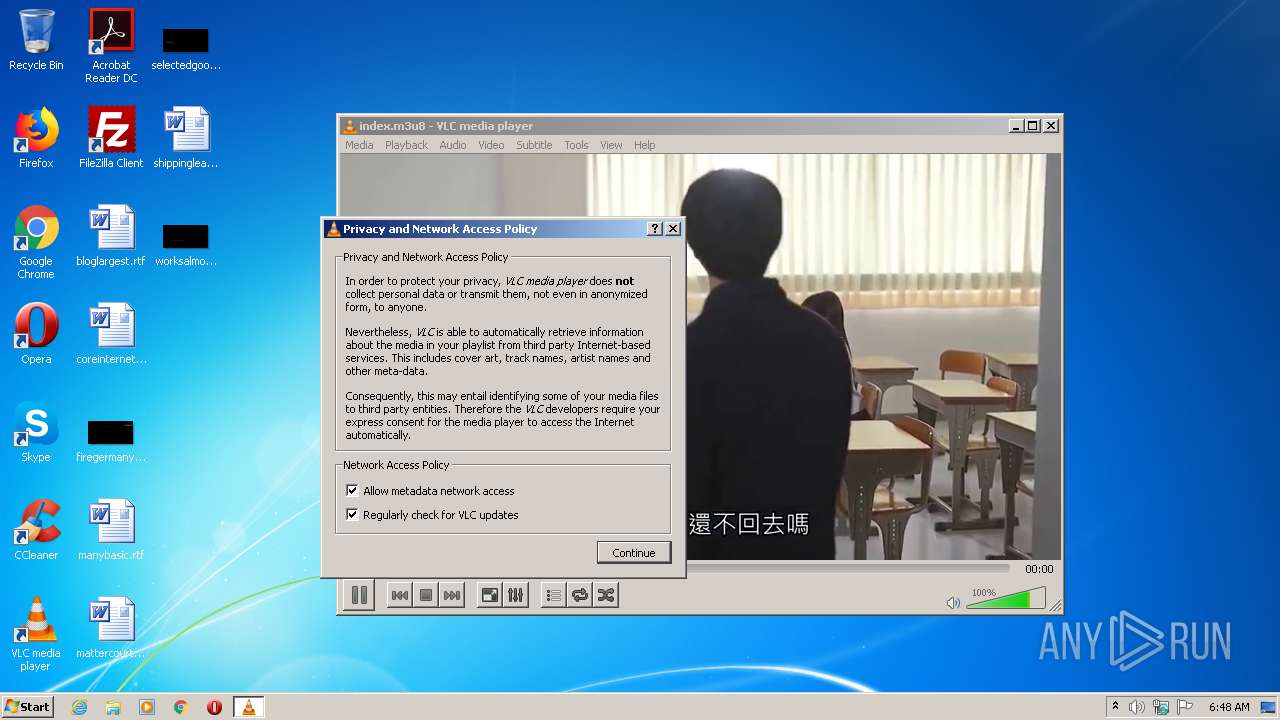Open the Windows Start menu
Screen dimensions: 1280x720
tap(28, 707)
